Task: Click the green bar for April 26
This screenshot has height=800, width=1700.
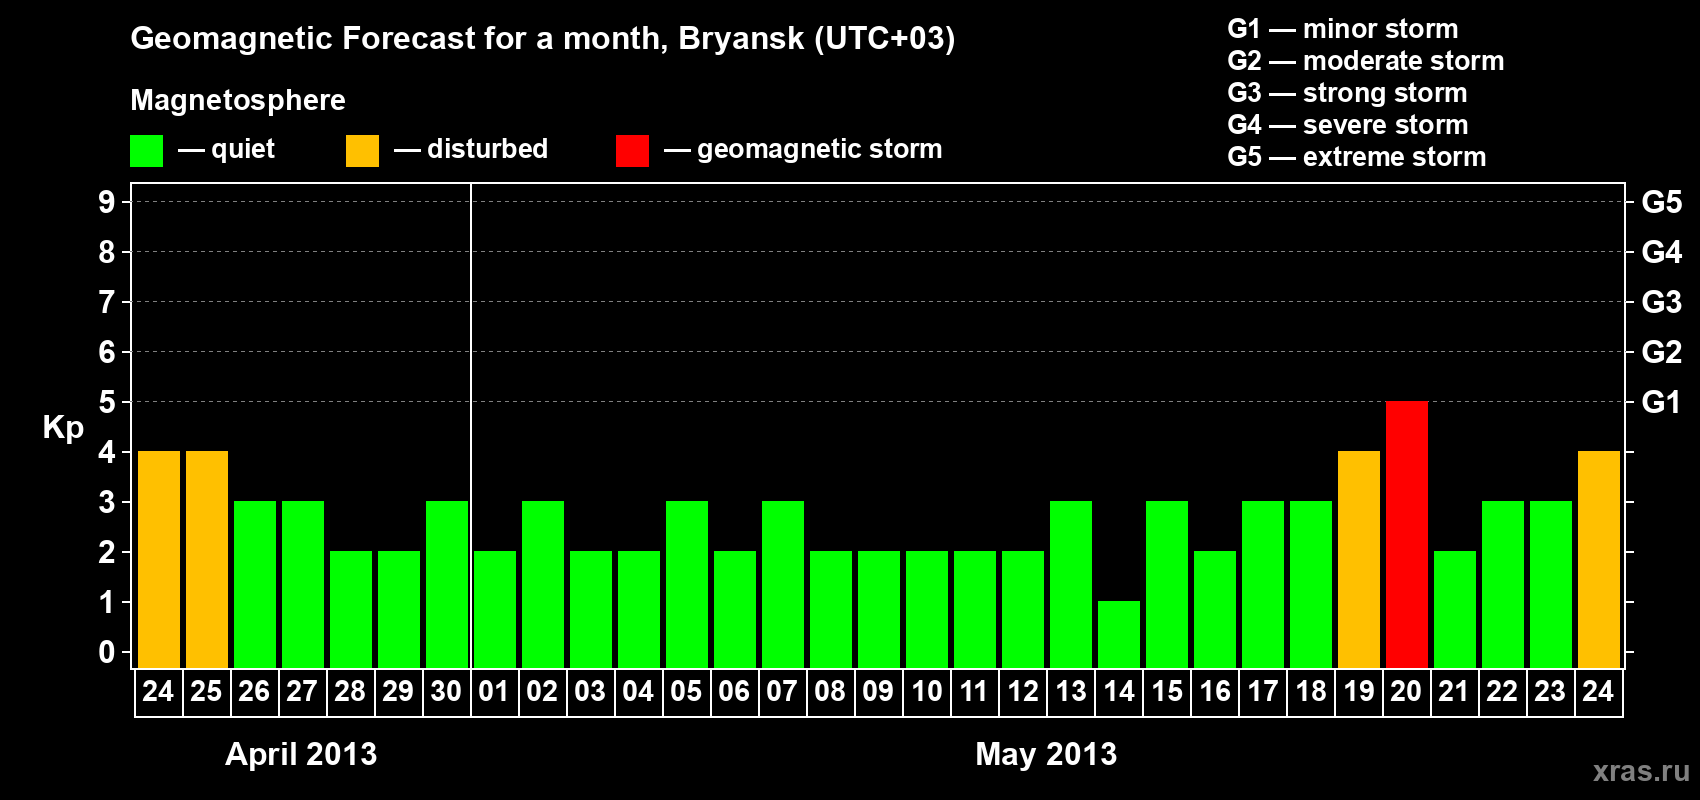Action: [x=255, y=585]
